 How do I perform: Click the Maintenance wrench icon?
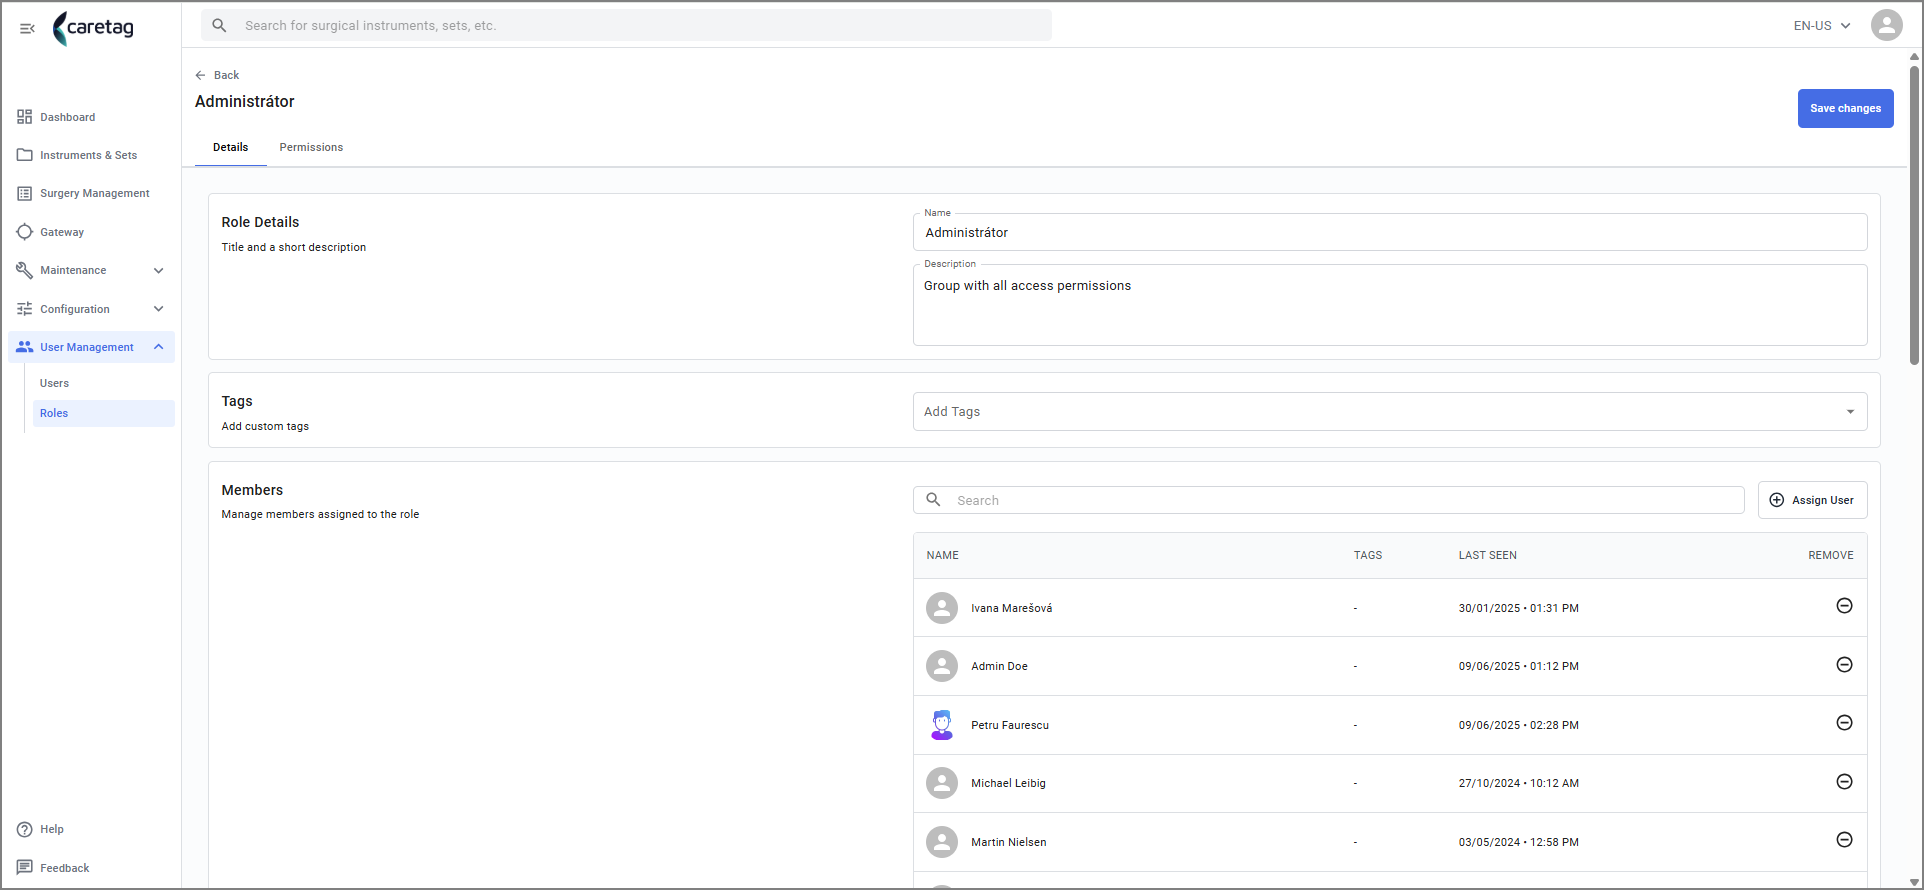(x=24, y=270)
